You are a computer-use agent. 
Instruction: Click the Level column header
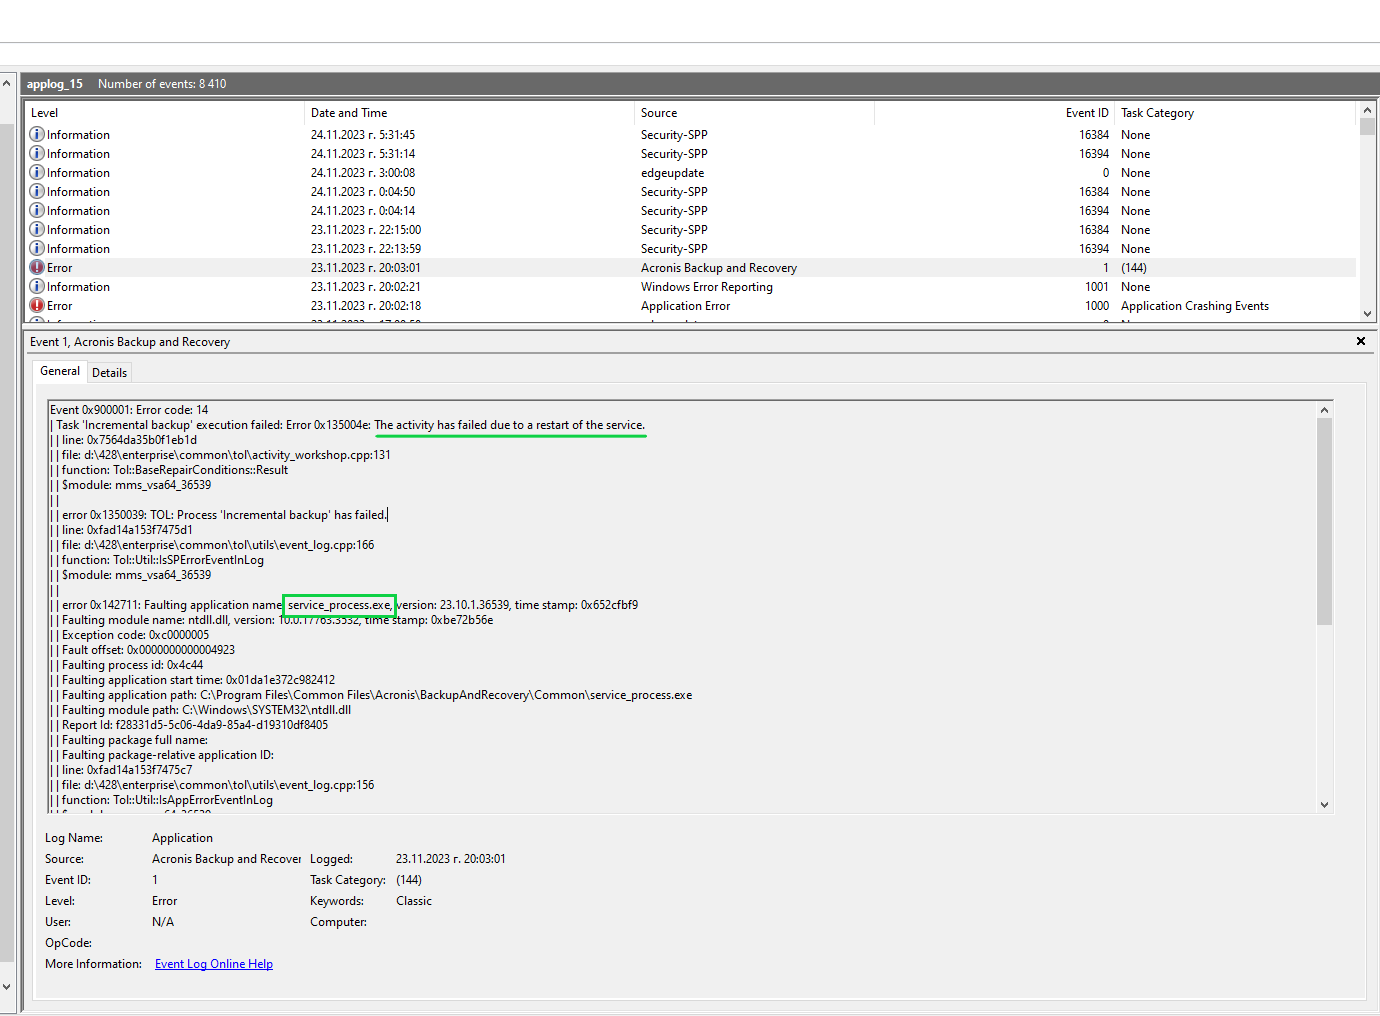pos(44,112)
